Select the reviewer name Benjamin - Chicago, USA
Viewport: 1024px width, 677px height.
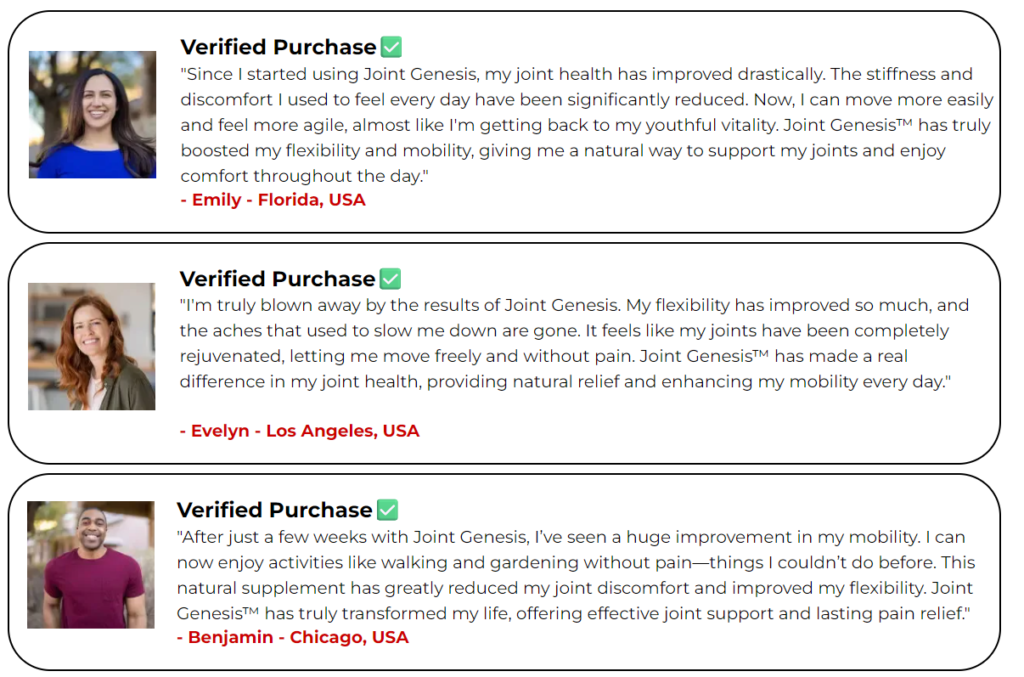coord(292,637)
